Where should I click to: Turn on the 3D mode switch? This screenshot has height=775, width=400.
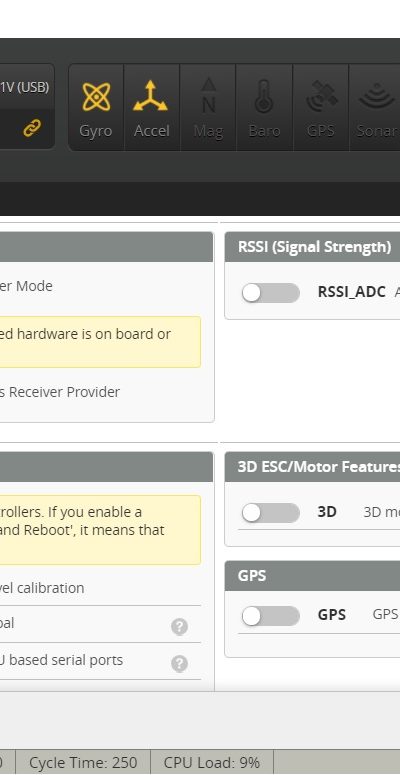click(x=270, y=513)
